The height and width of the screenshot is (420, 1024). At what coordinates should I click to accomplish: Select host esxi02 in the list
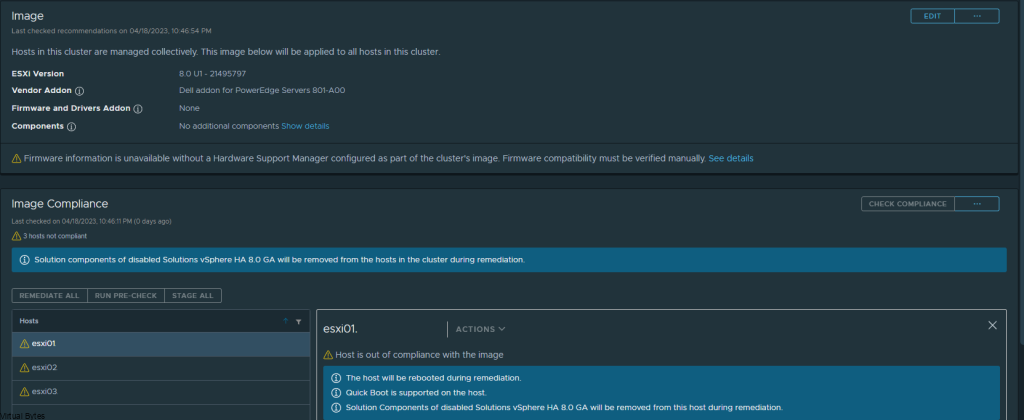(x=161, y=368)
